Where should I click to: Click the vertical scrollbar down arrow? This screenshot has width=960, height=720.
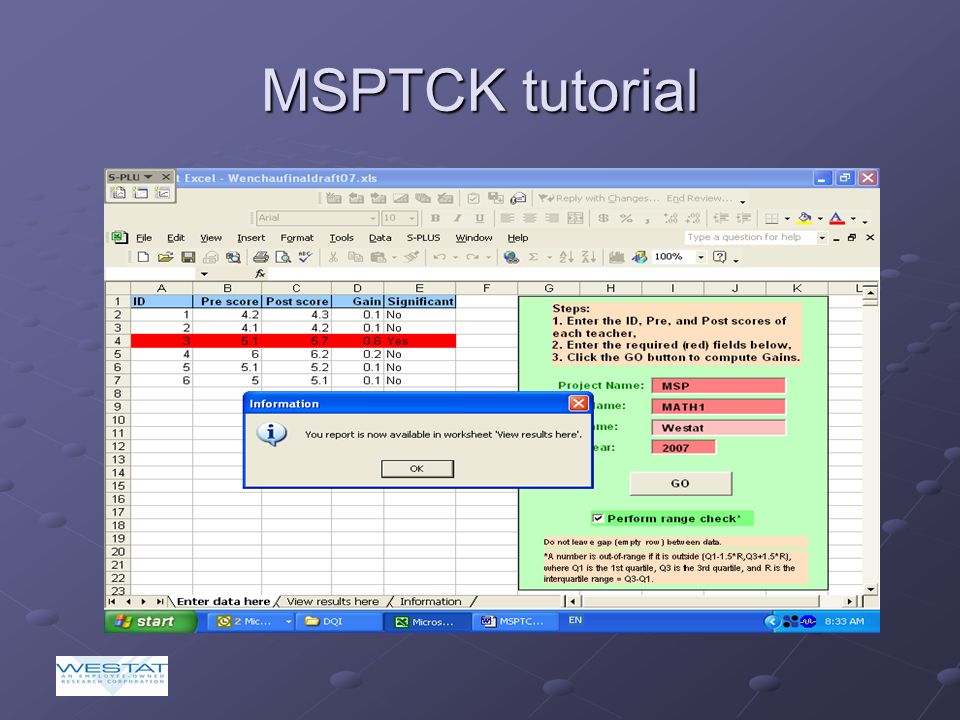click(871, 589)
